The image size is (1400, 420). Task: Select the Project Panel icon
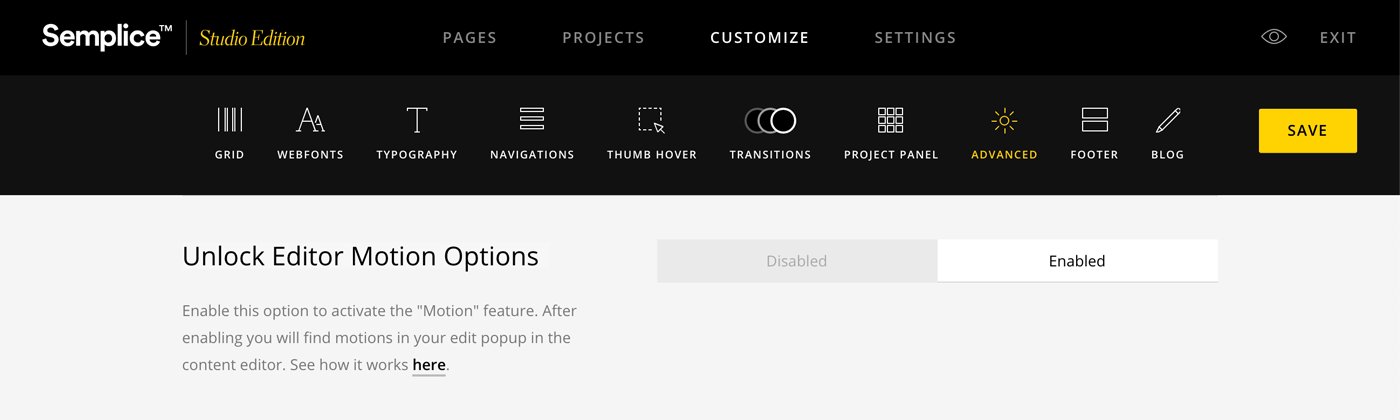[x=891, y=121]
